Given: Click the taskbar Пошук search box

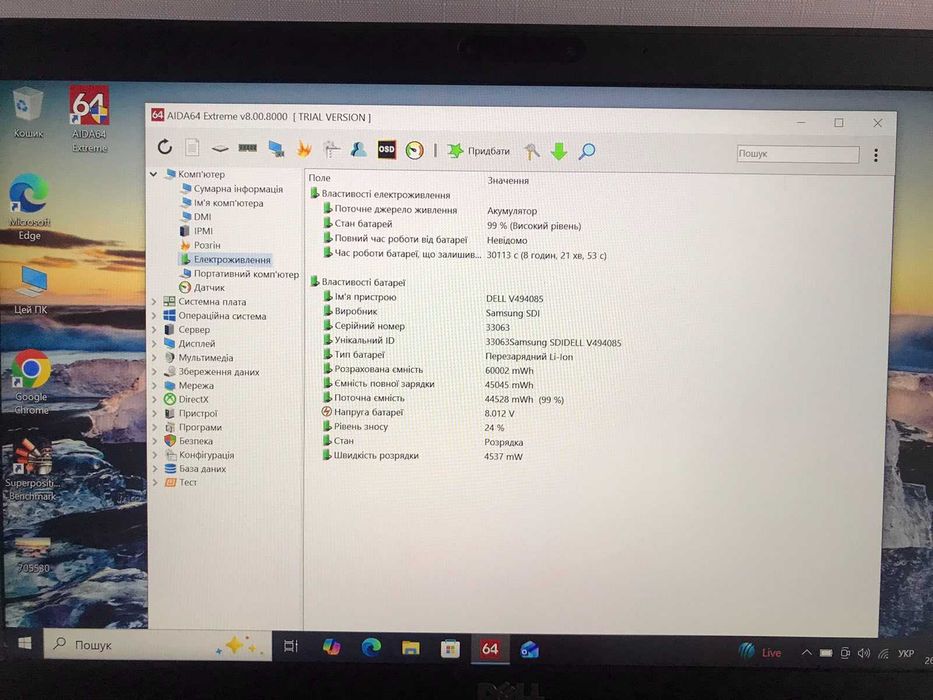Looking at the screenshot, I should [157, 645].
